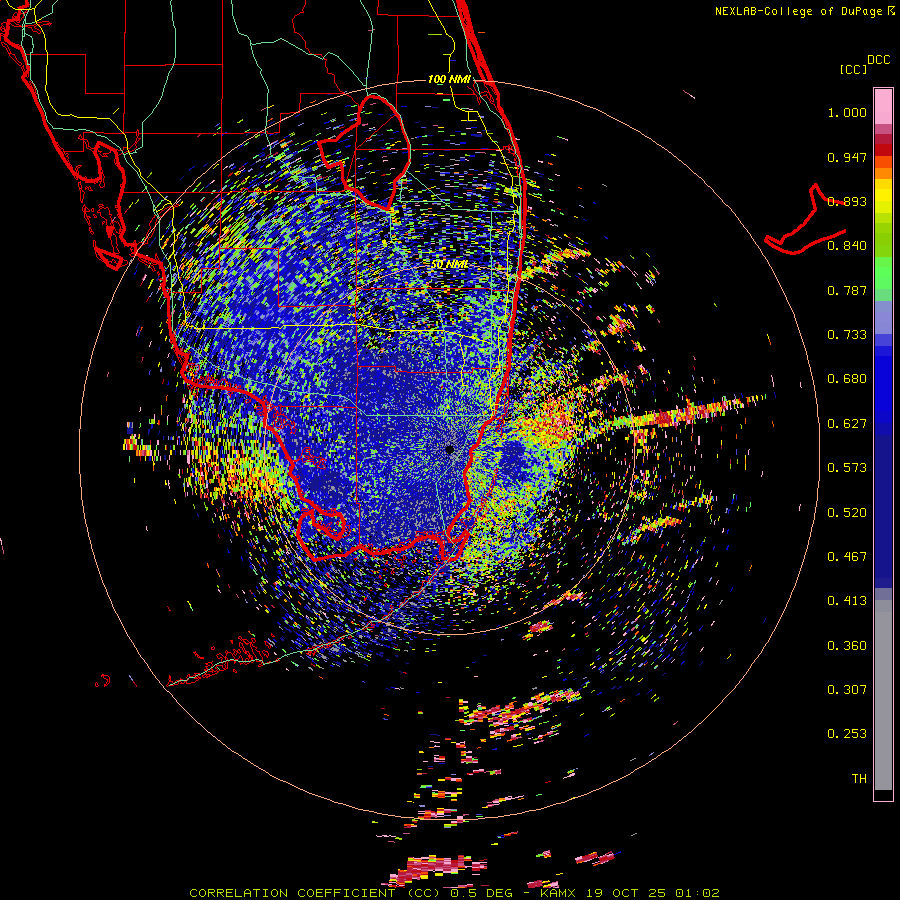900x900 pixels.
Task: Click the CORRELATION COEFFICIENT caption text at bottom
Action: point(454,893)
